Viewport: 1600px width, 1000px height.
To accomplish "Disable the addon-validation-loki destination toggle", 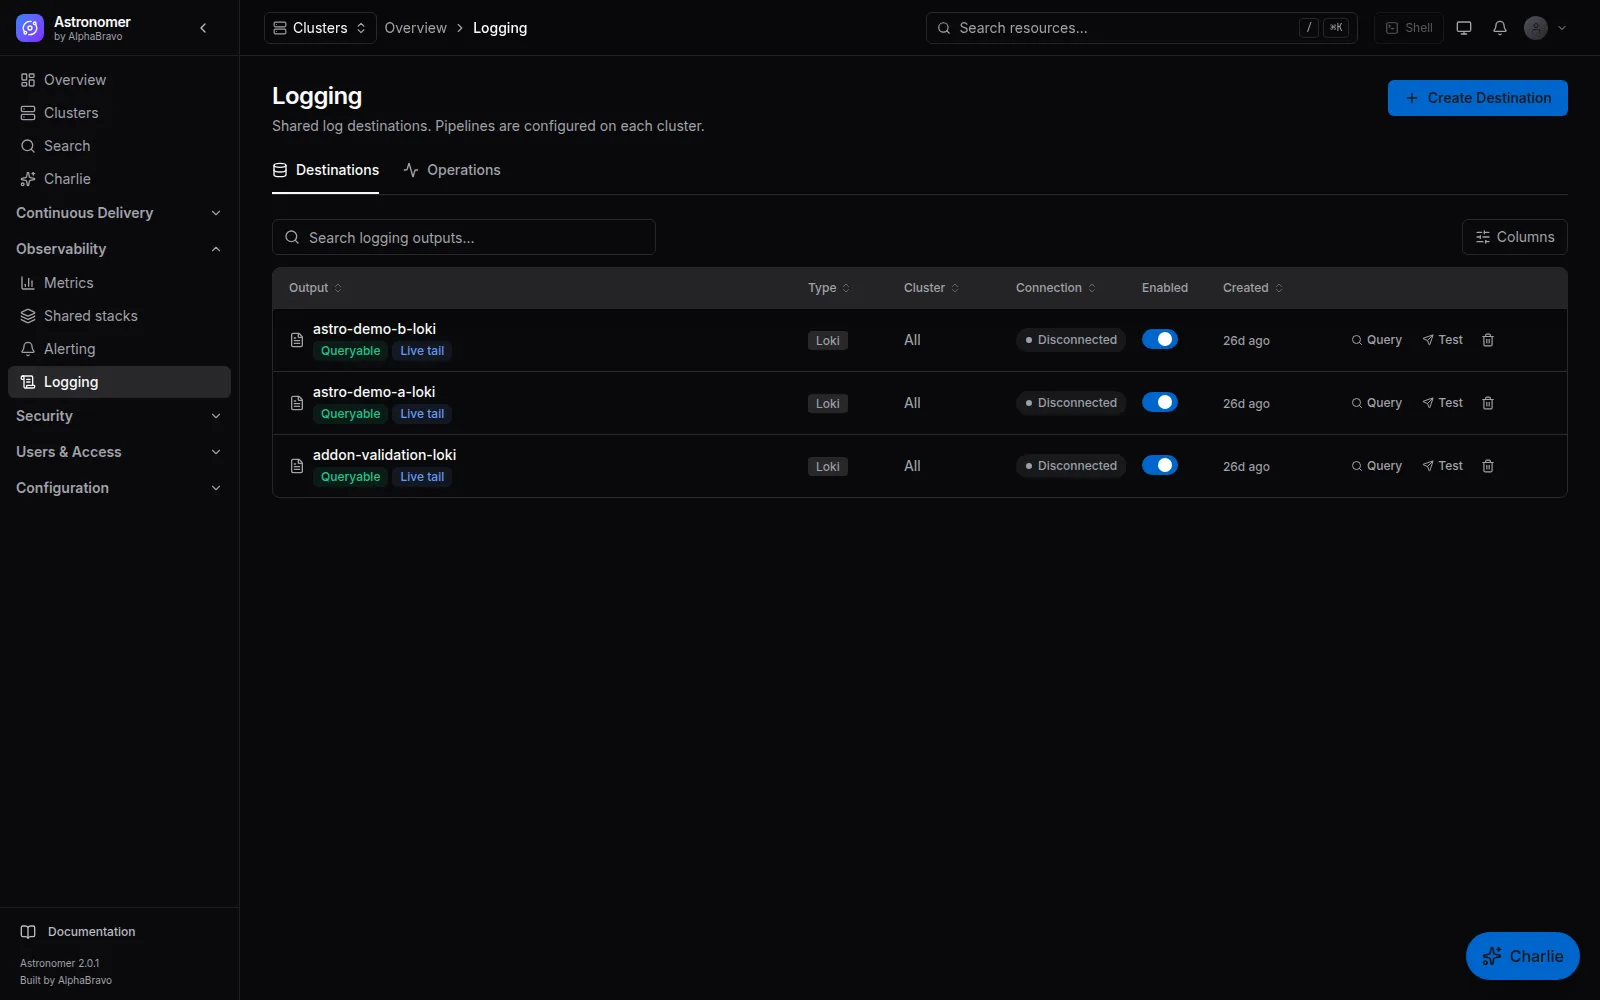I will 1160,465.
